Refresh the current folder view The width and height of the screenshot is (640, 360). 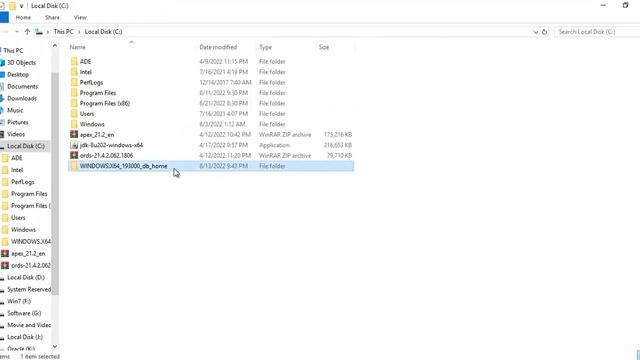pos(544,32)
